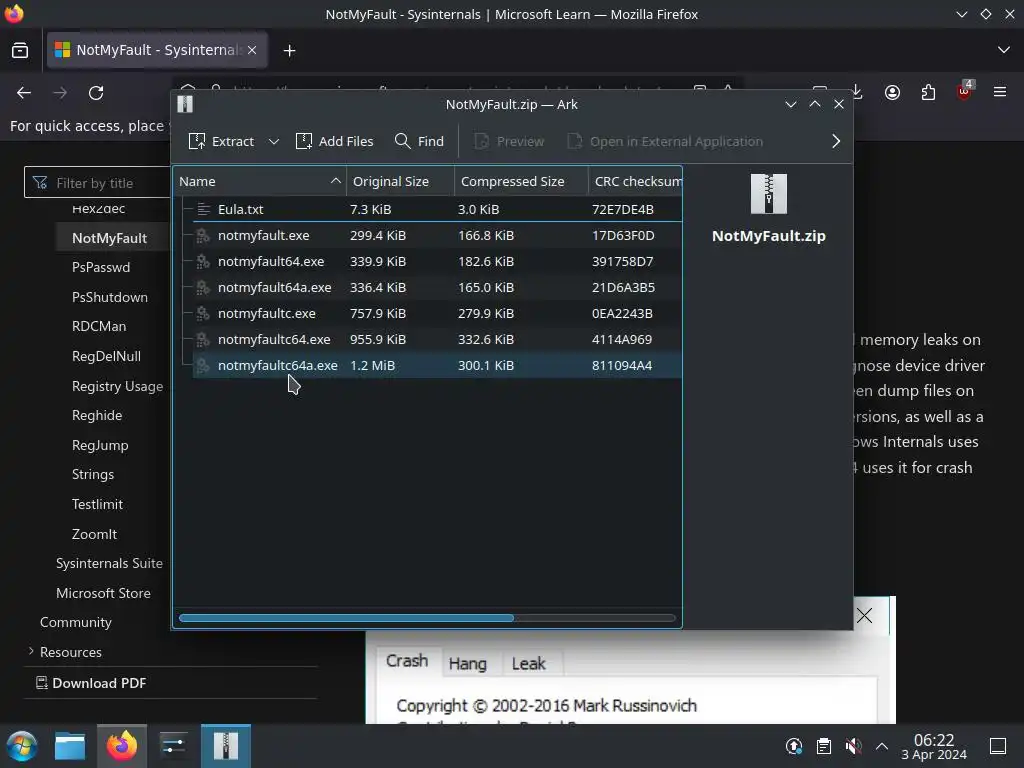Open Firefox extensions icon
1024x768 pixels.
tap(928, 93)
